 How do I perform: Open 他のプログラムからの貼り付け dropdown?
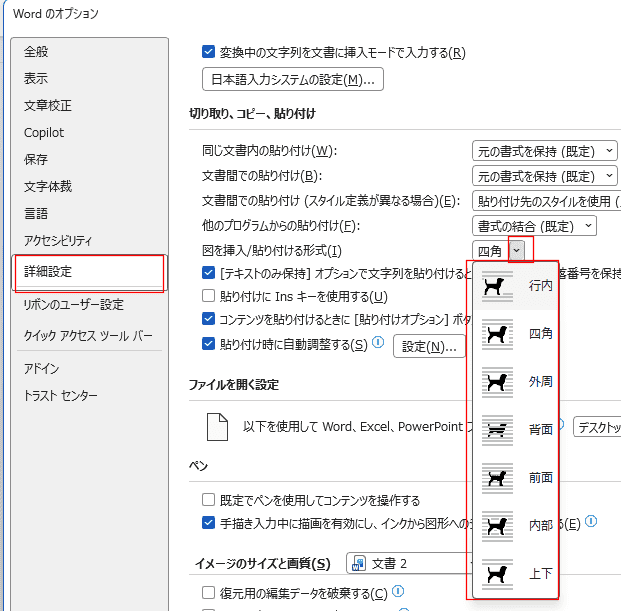[x=534, y=226]
